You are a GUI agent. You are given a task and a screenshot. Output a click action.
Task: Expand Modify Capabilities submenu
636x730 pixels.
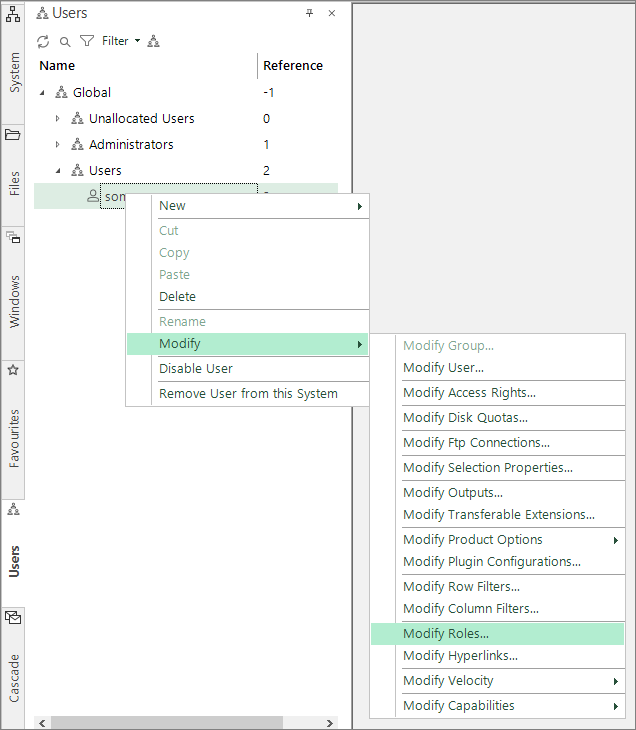point(497,706)
